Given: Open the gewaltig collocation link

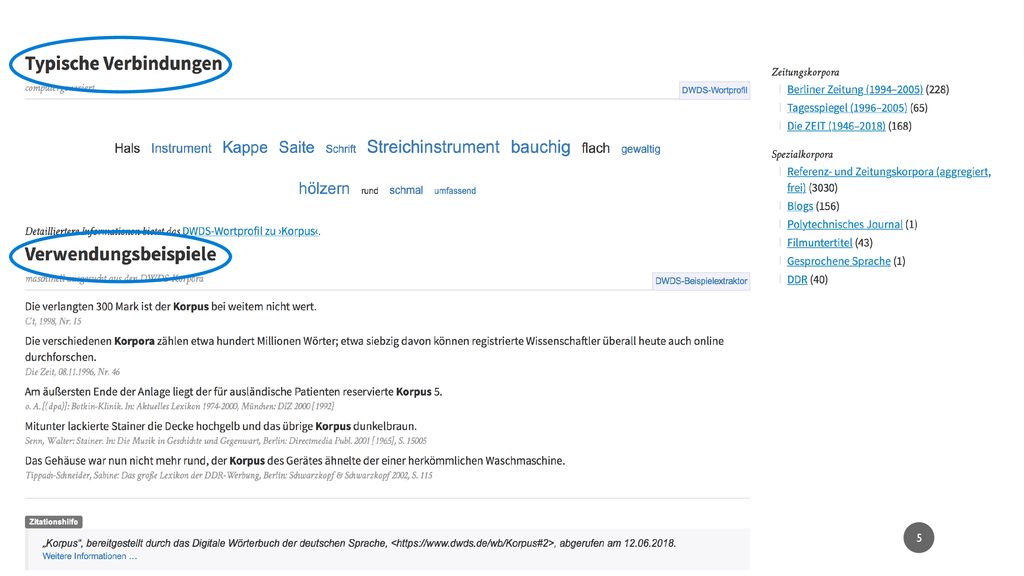Looking at the screenshot, I should [x=641, y=149].
